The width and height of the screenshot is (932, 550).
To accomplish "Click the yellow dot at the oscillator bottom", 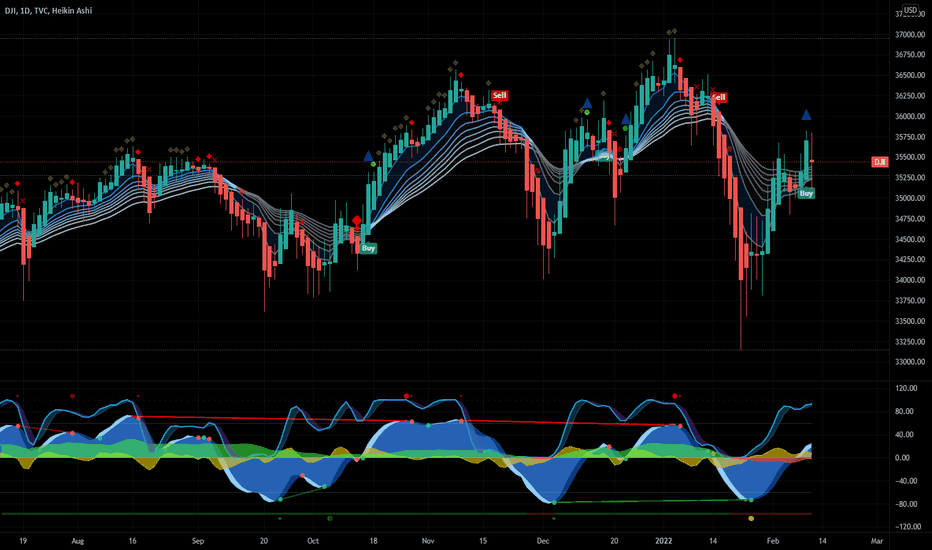I will click(x=751, y=518).
